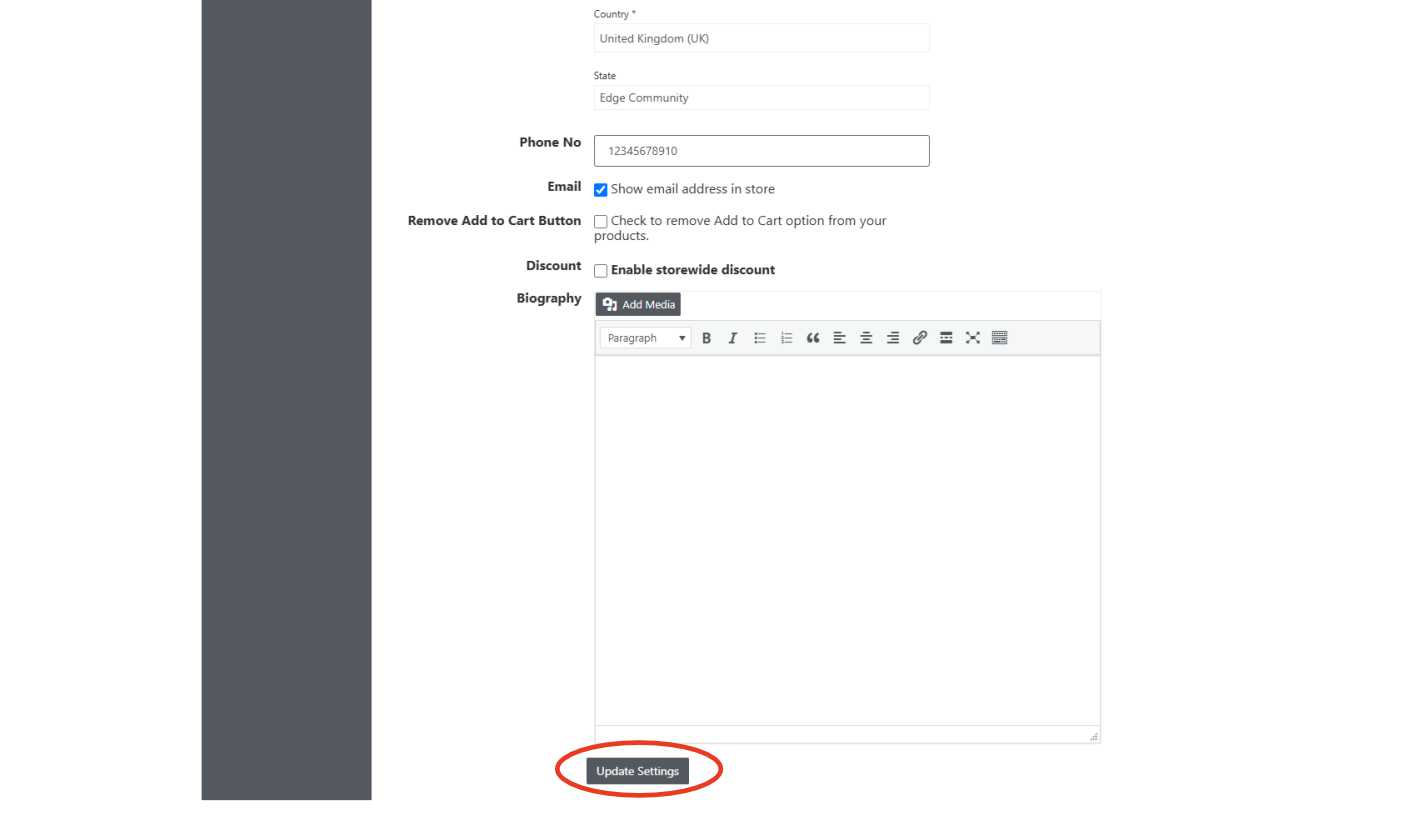Click the insert link icon
The height and width of the screenshot is (821, 1403).
(x=919, y=338)
